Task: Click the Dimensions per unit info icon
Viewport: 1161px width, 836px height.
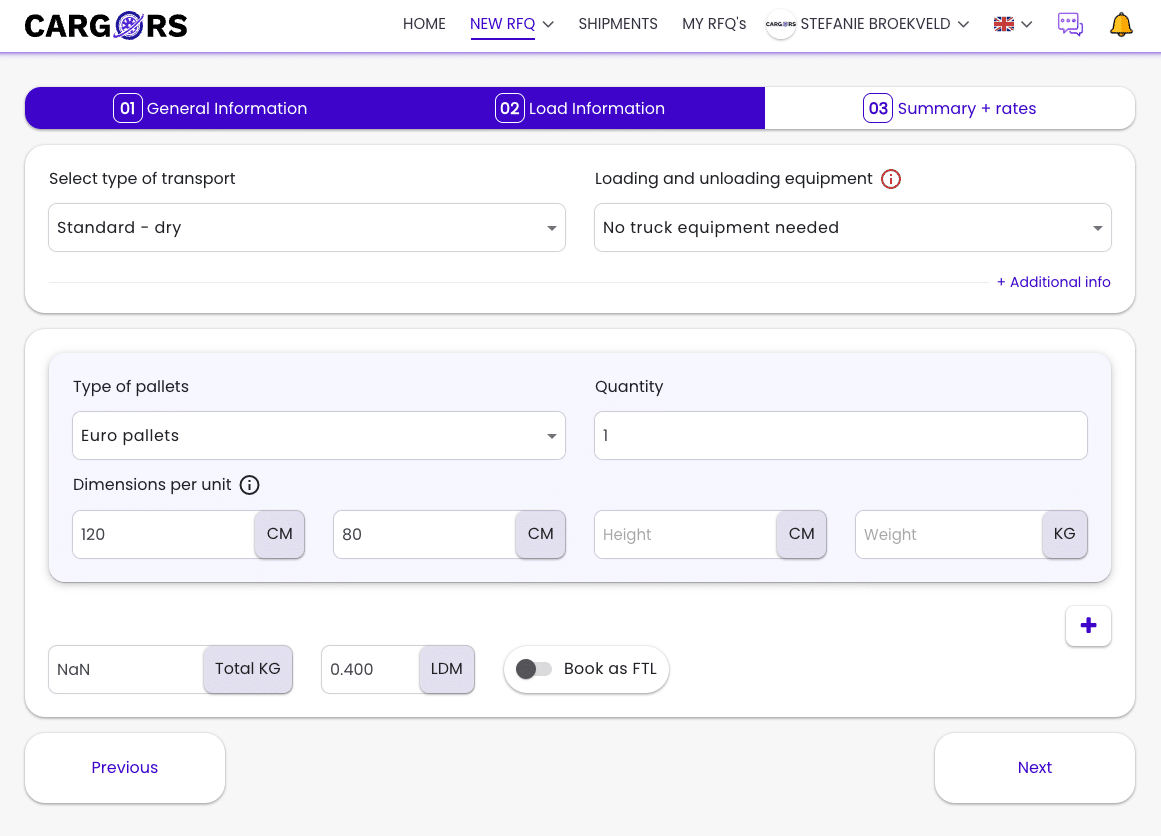Action: click(250, 485)
